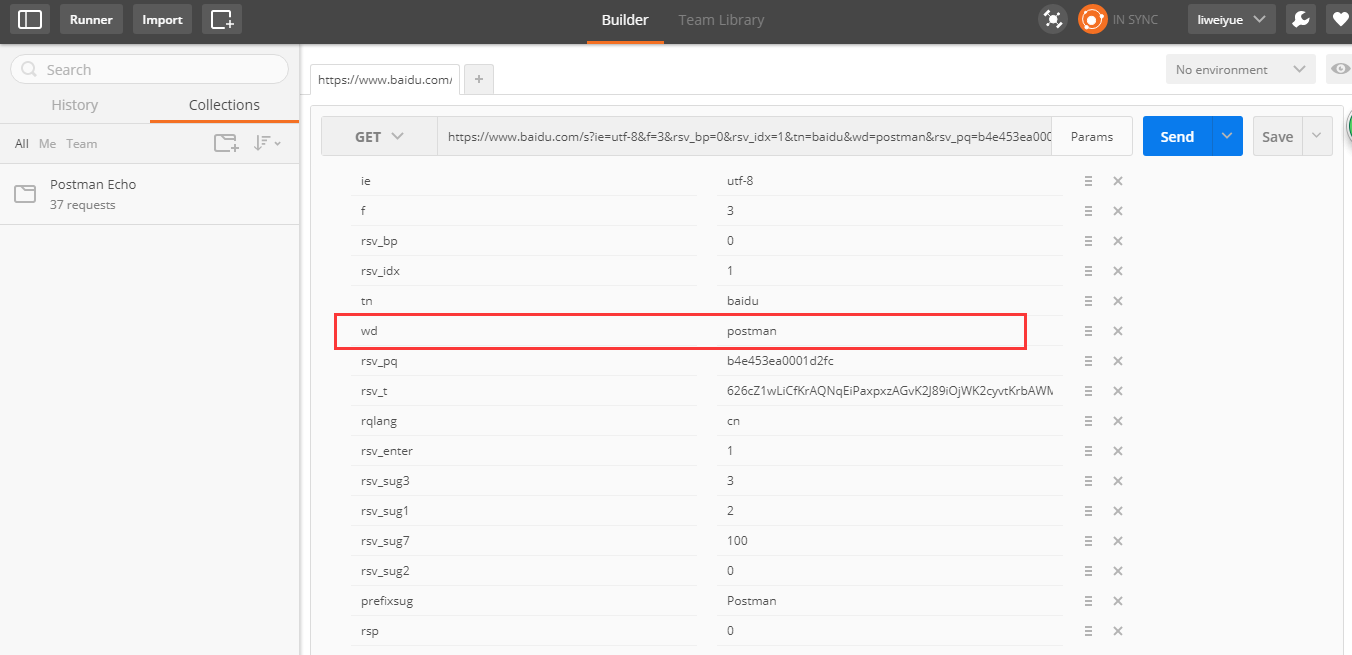Screen dimensions: 1352x655
Task: Open the Send button dropdown arrow
Action: coord(1228,137)
